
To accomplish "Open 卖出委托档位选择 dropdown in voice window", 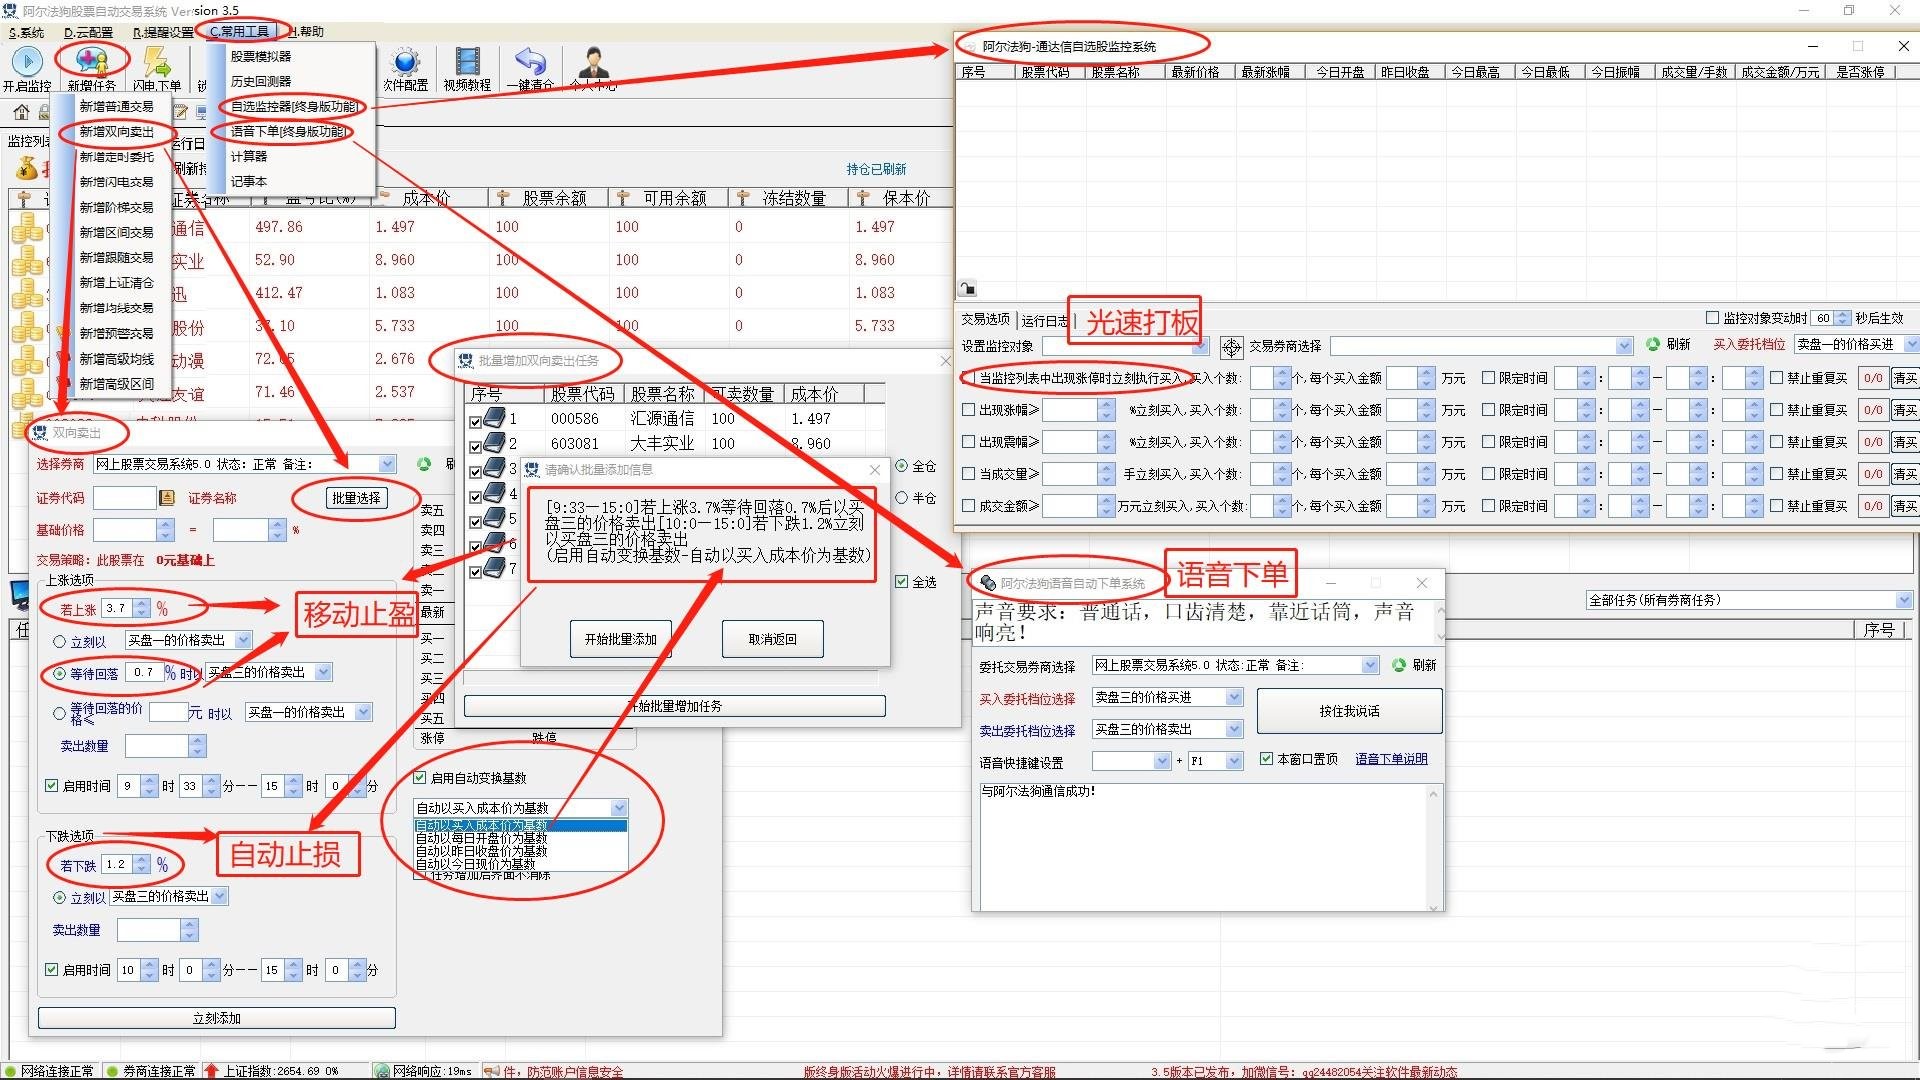I will [1167, 729].
